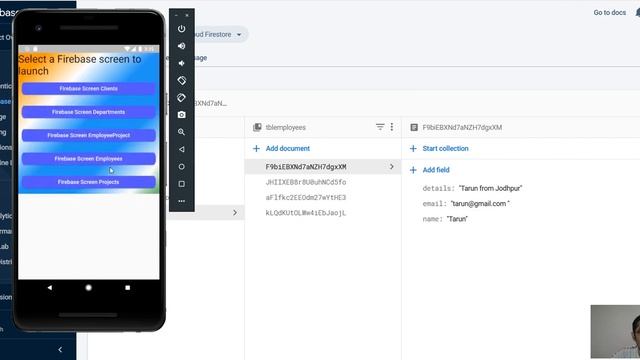Click emulator toolbar minimize dash
Screen dimensions: 640x360
176,16
